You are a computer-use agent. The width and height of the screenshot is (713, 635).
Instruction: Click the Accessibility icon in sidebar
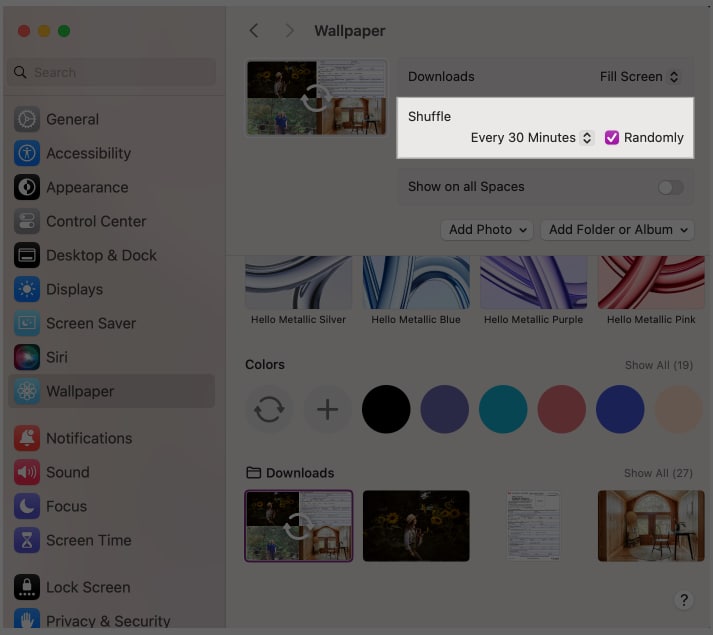[27, 153]
